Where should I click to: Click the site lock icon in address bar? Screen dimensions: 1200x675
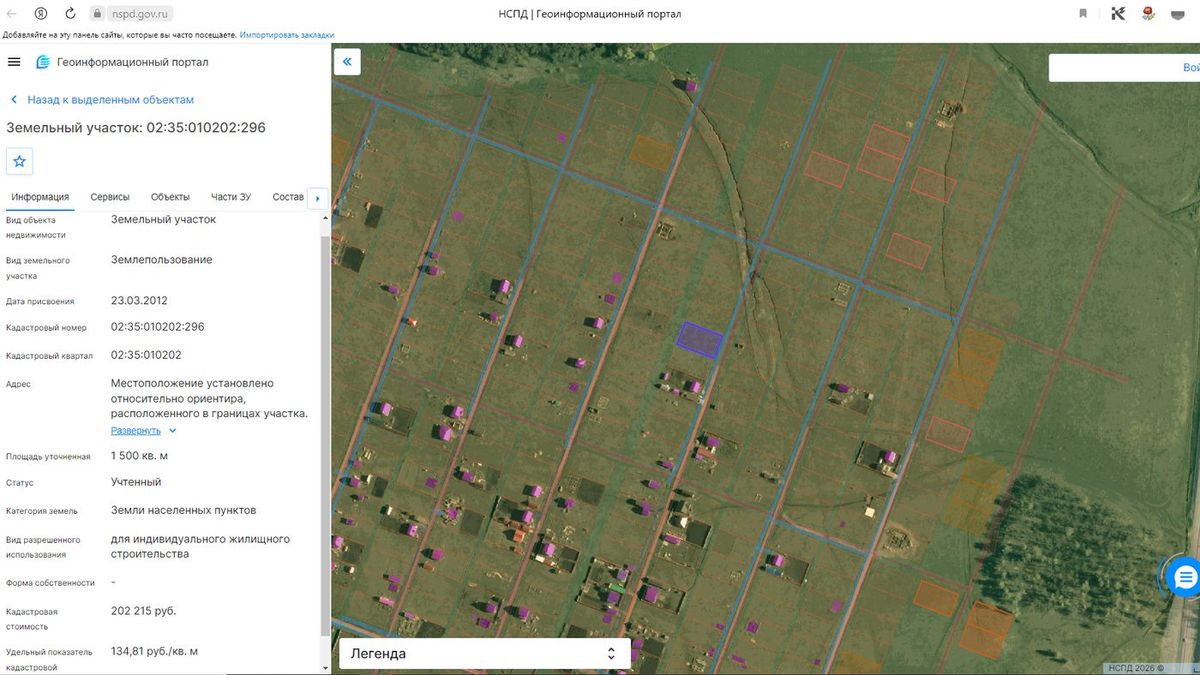click(x=98, y=14)
